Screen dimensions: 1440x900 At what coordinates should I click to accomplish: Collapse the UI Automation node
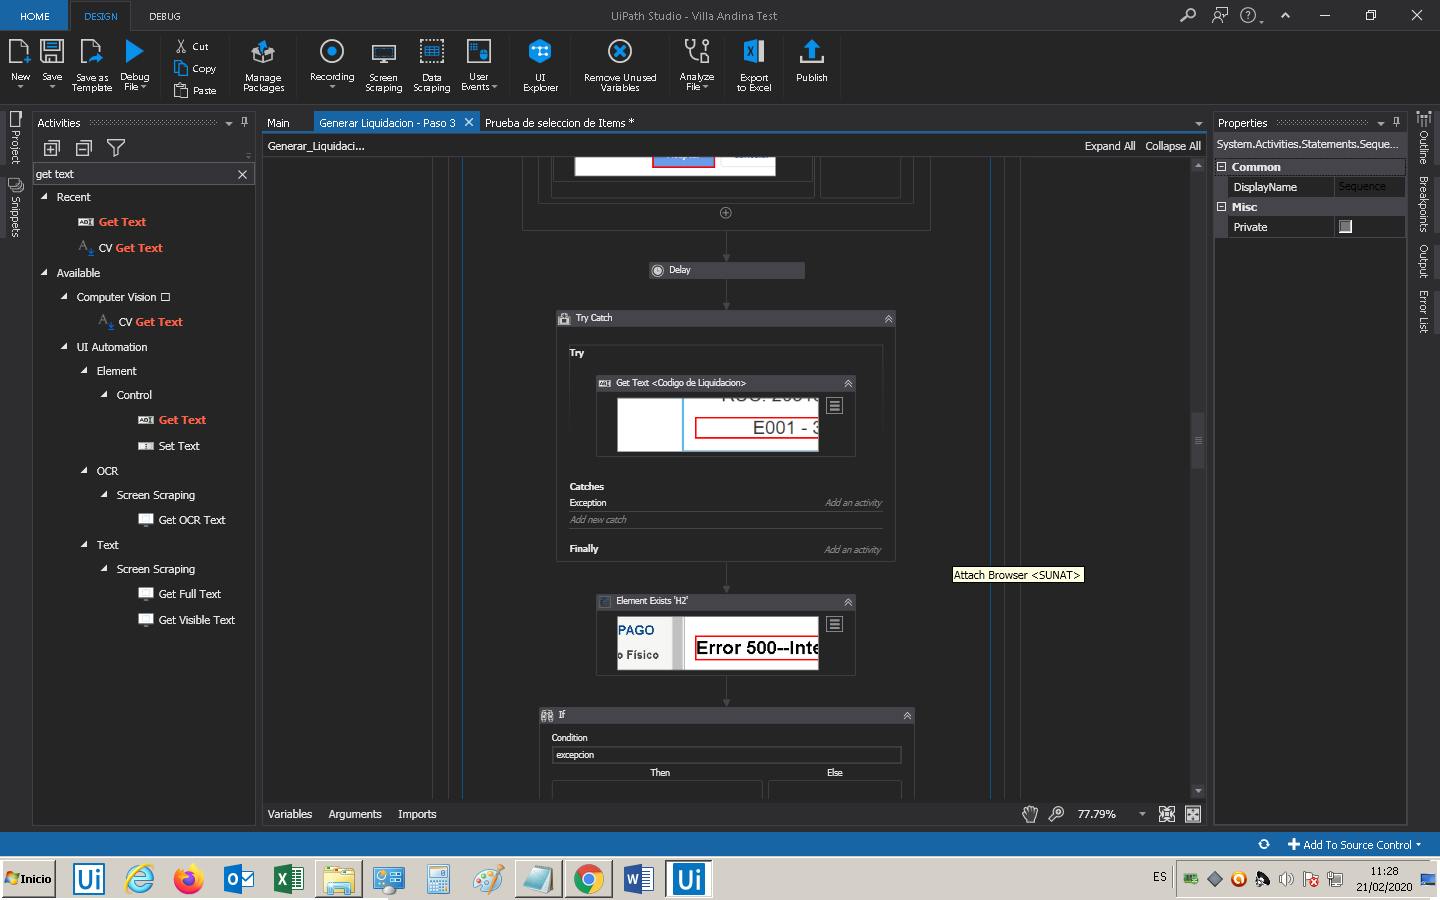point(64,347)
